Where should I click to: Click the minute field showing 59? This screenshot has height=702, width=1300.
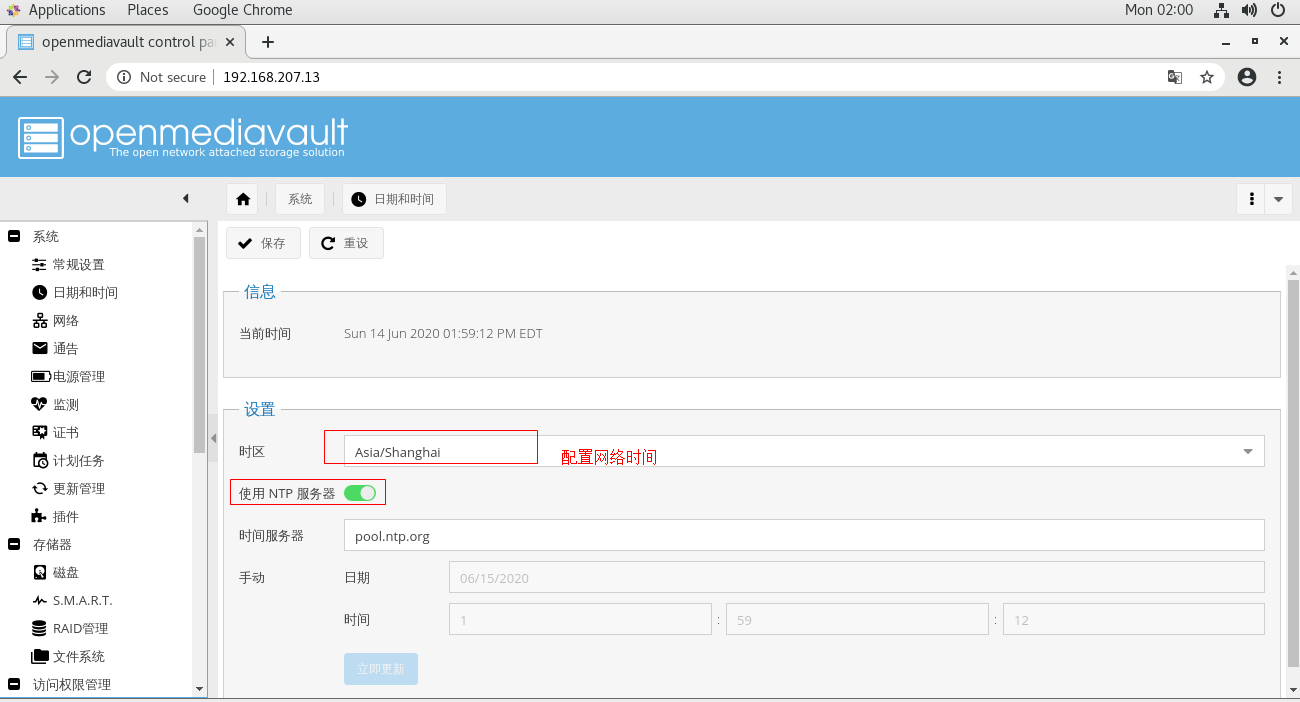tap(857, 619)
